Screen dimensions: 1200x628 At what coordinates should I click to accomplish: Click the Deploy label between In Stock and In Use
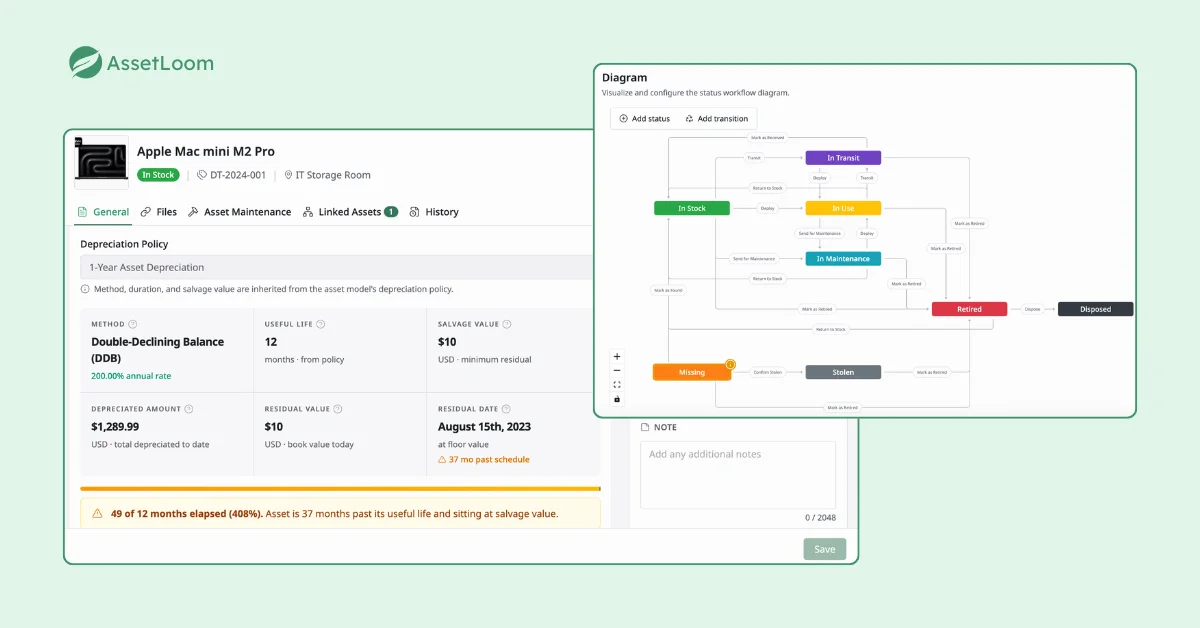[x=767, y=208]
